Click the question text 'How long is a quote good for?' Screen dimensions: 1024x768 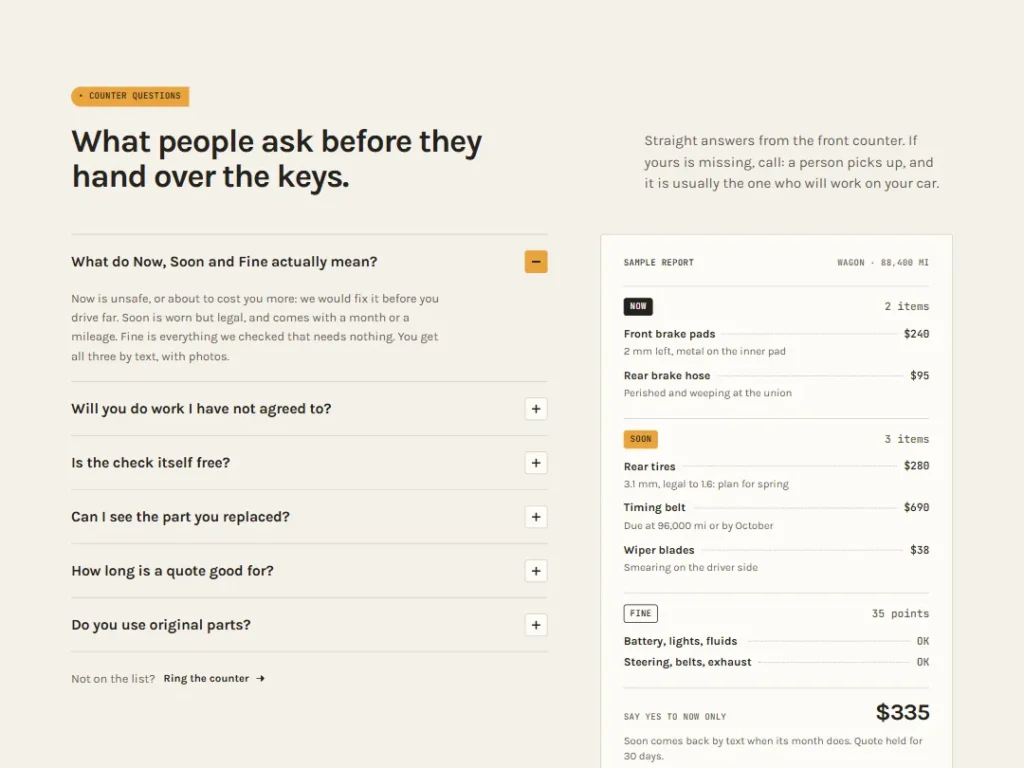click(172, 571)
